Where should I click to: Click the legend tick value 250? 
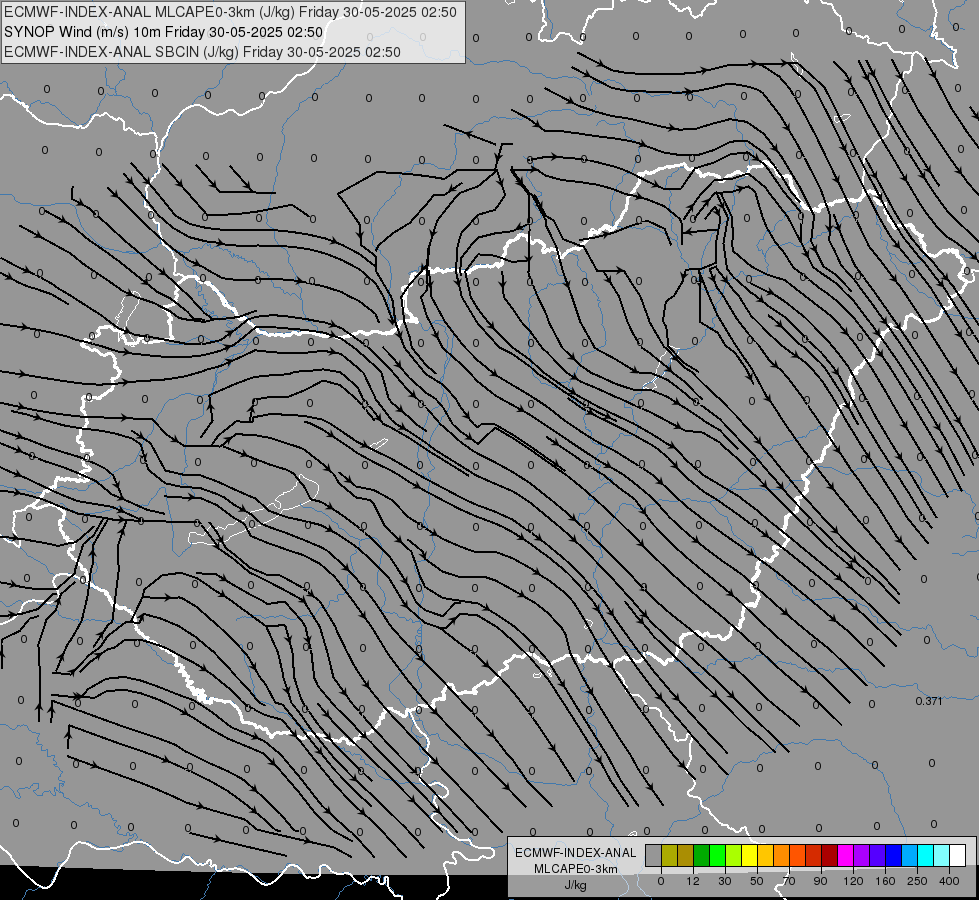(x=917, y=881)
